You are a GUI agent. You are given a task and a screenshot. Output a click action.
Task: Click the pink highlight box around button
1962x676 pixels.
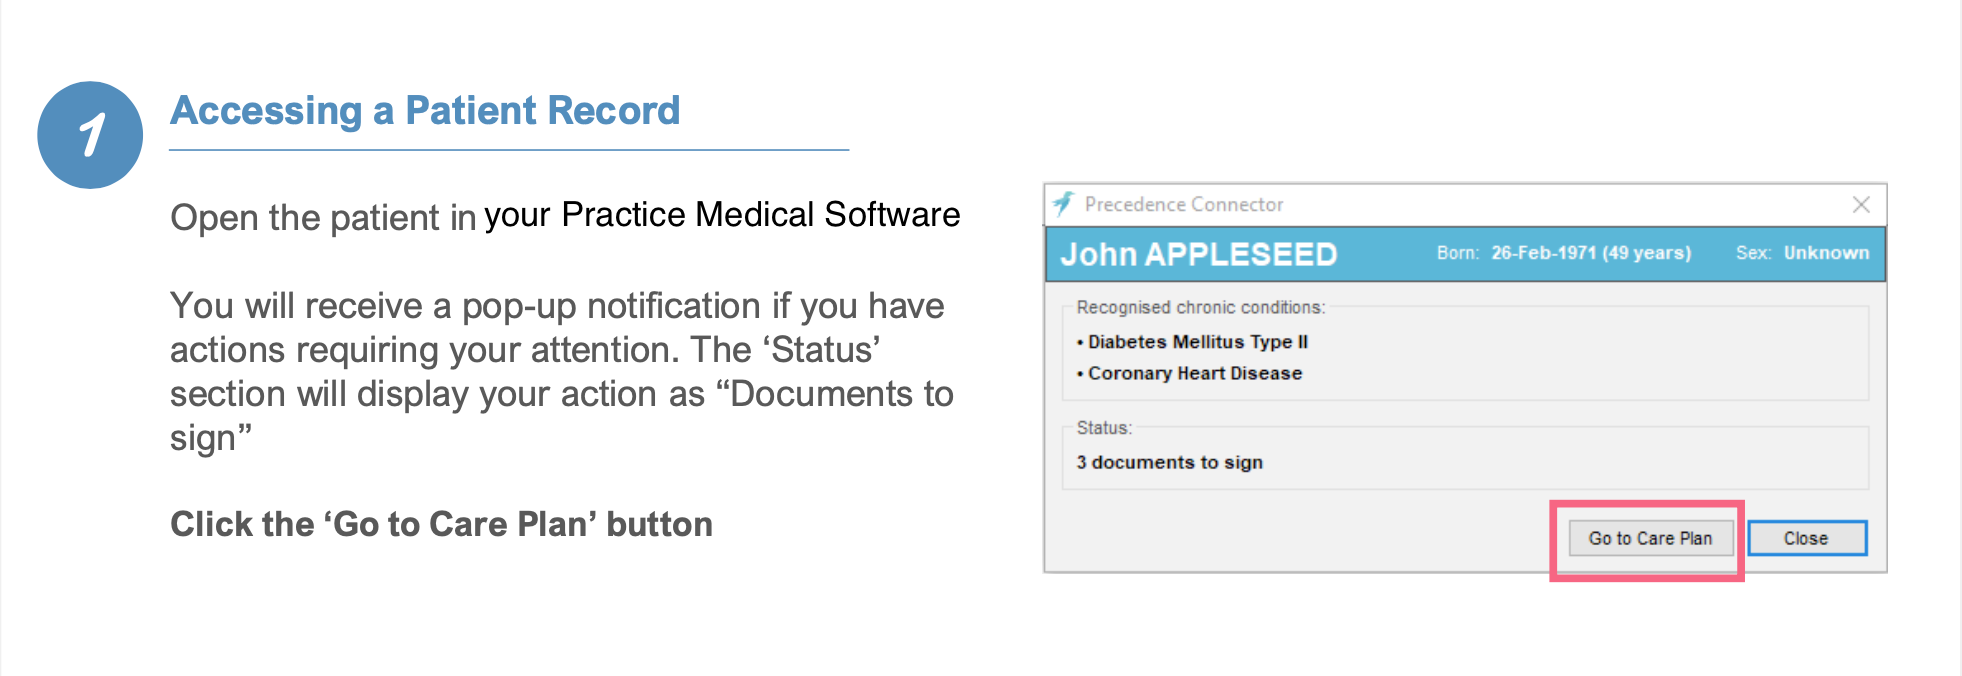[x=1647, y=541]
